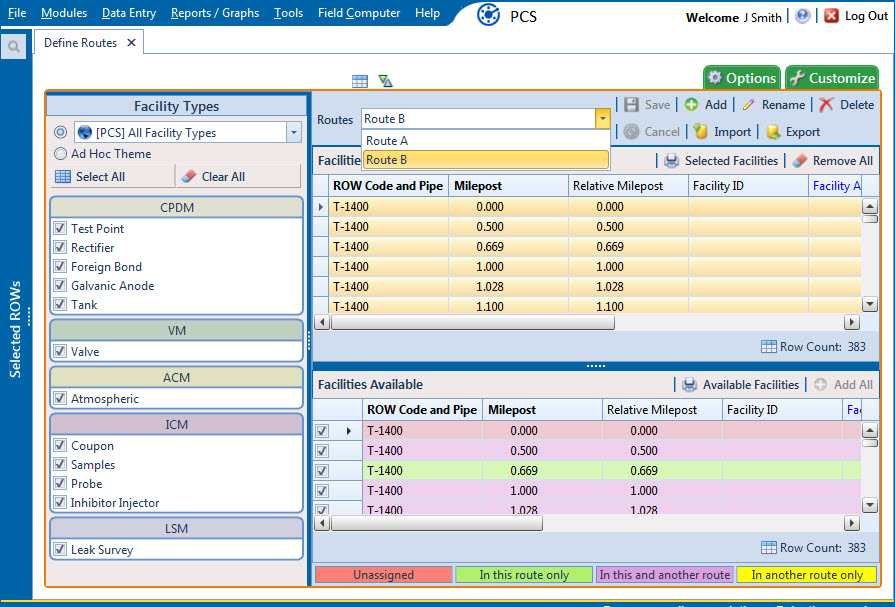This screenshot has width=895, height=607.
Task: Open the File menu
Action: [17, 13]
